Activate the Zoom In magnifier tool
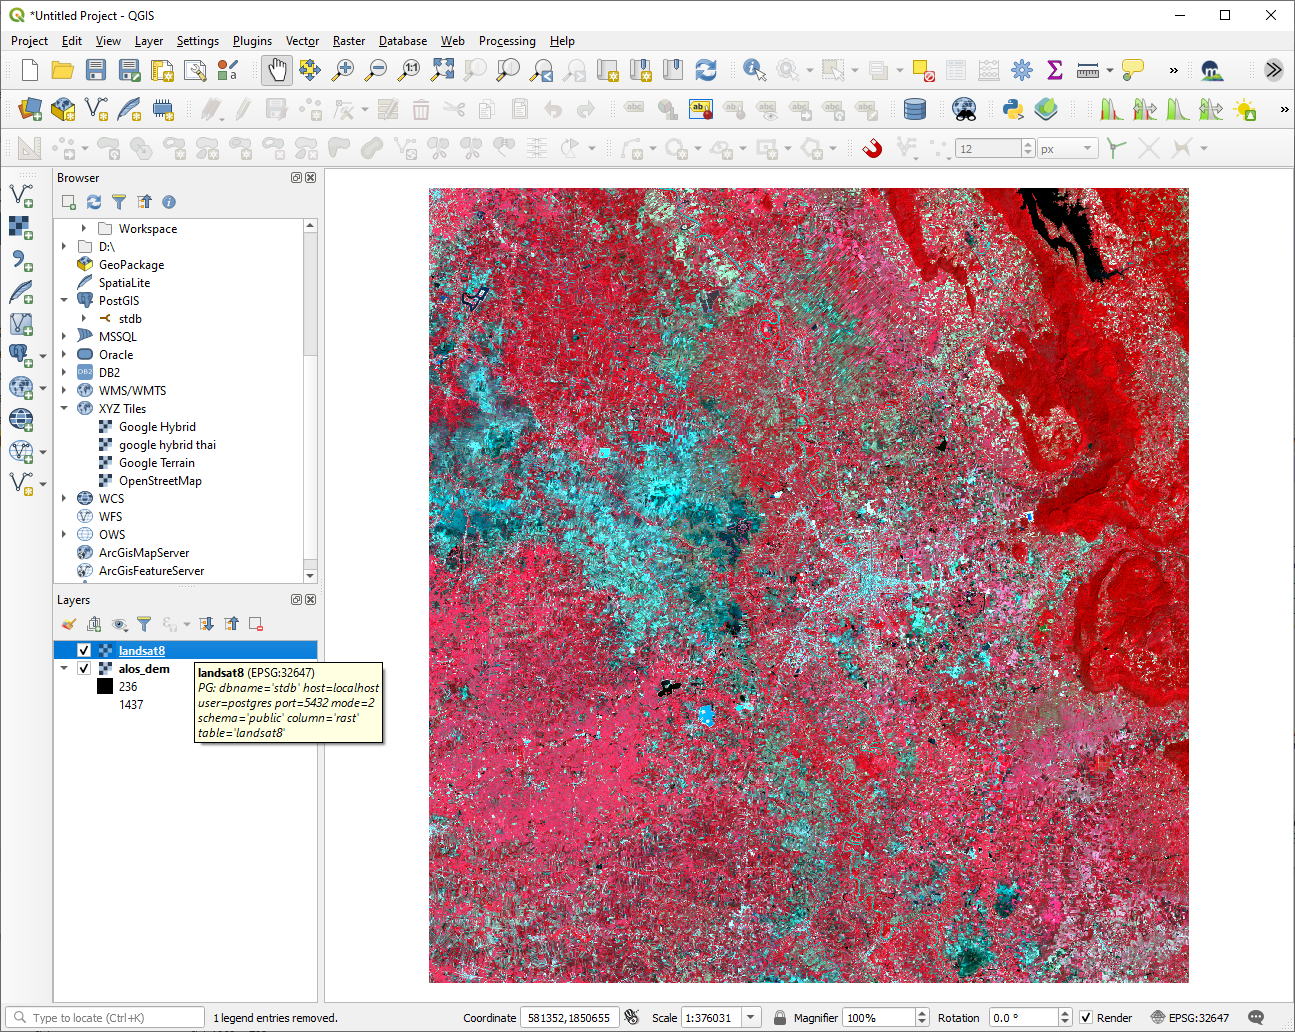 (343, 70)
